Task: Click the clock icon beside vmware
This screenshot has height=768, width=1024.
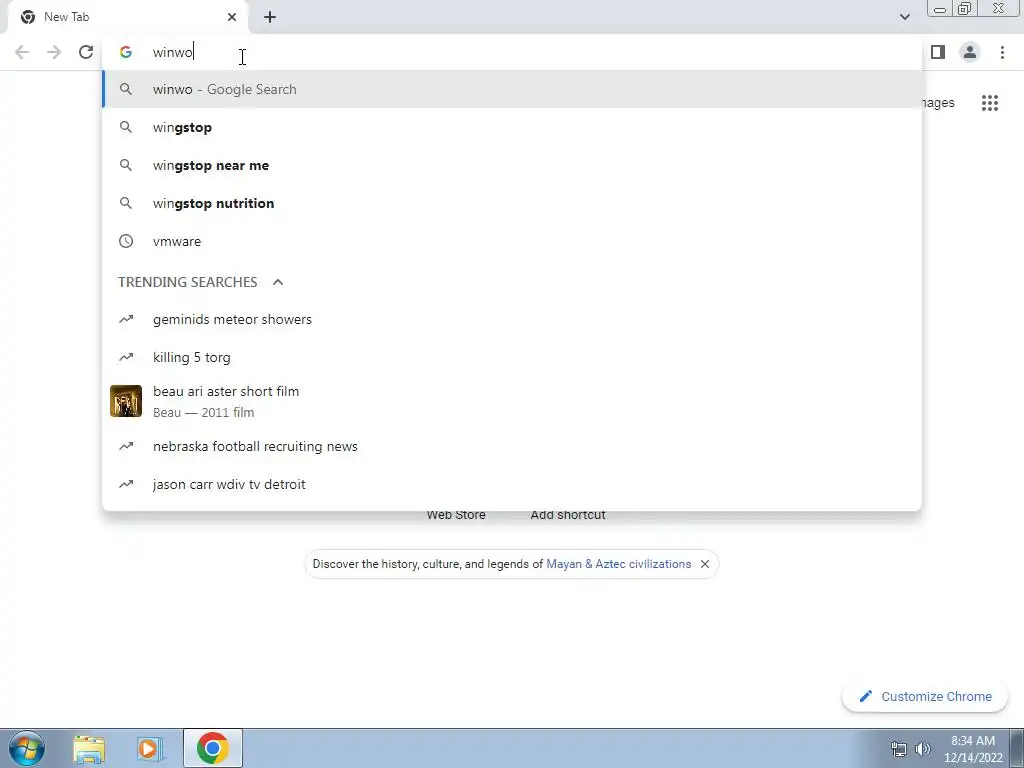Action: 126,241
